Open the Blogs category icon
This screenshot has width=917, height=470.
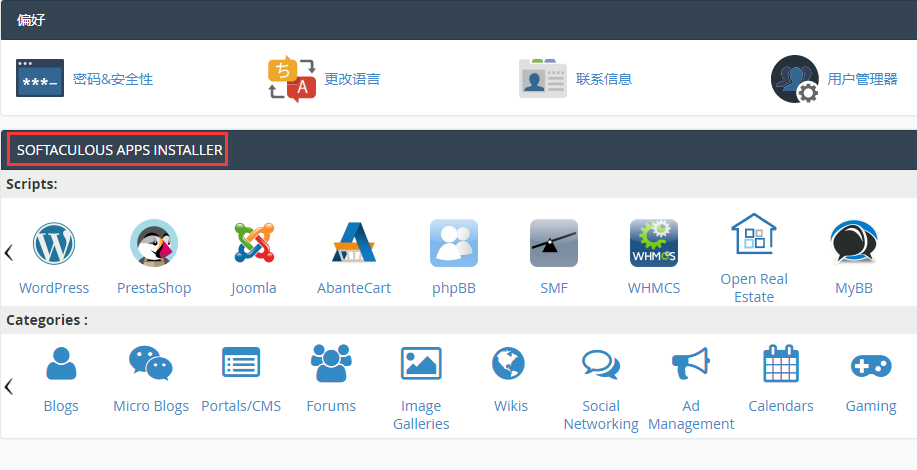pos(61,363)
